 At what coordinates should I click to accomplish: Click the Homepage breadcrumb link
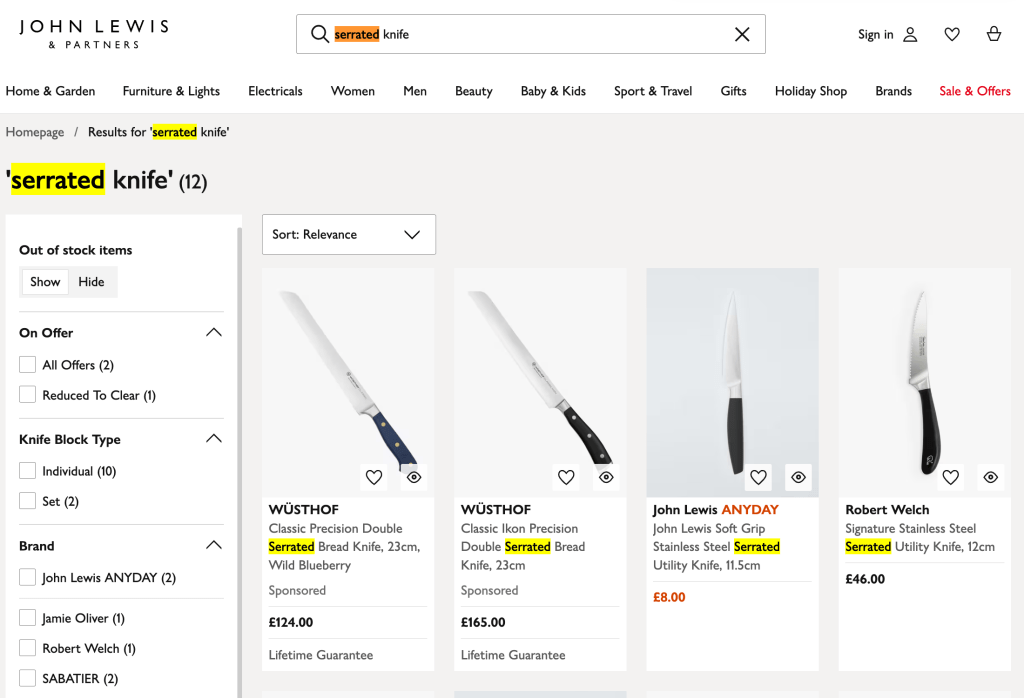coord(35,132)
